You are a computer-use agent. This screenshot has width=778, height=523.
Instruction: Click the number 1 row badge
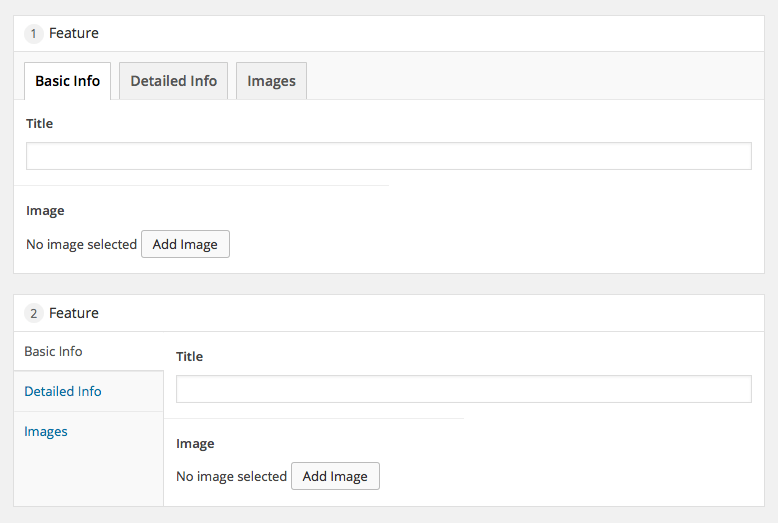click(x=34, y=34)
